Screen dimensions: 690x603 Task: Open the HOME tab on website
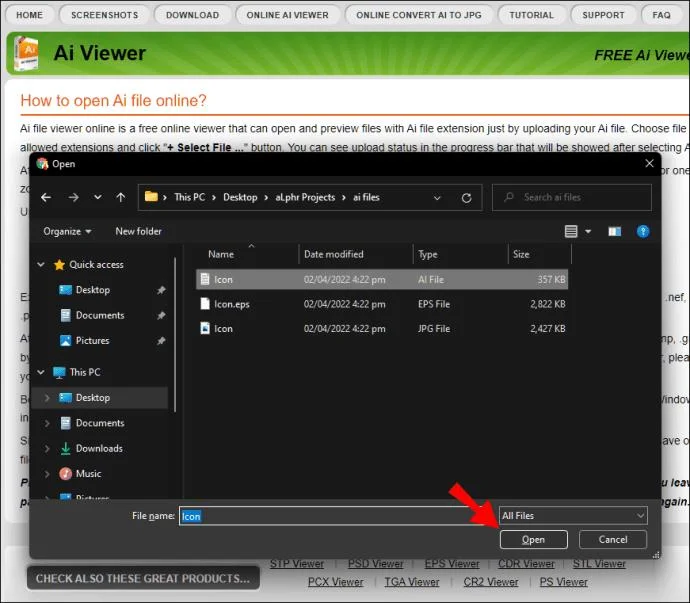(x=29, y=15)
